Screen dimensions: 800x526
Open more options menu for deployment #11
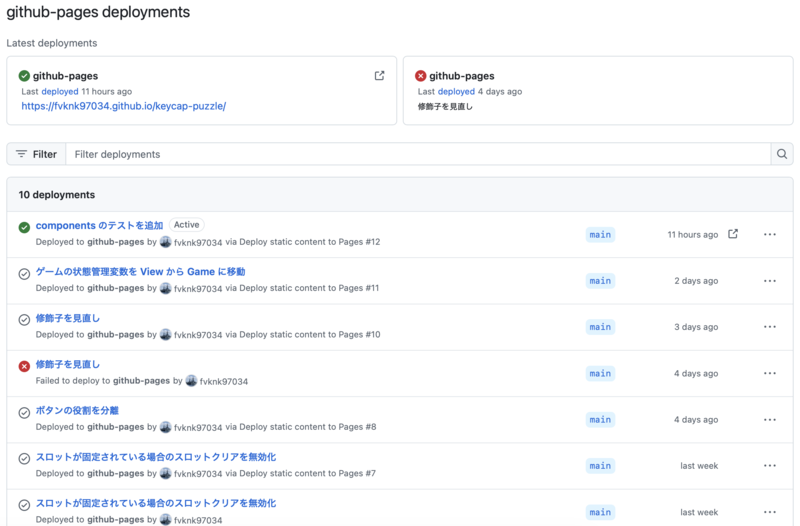(770, 281)
